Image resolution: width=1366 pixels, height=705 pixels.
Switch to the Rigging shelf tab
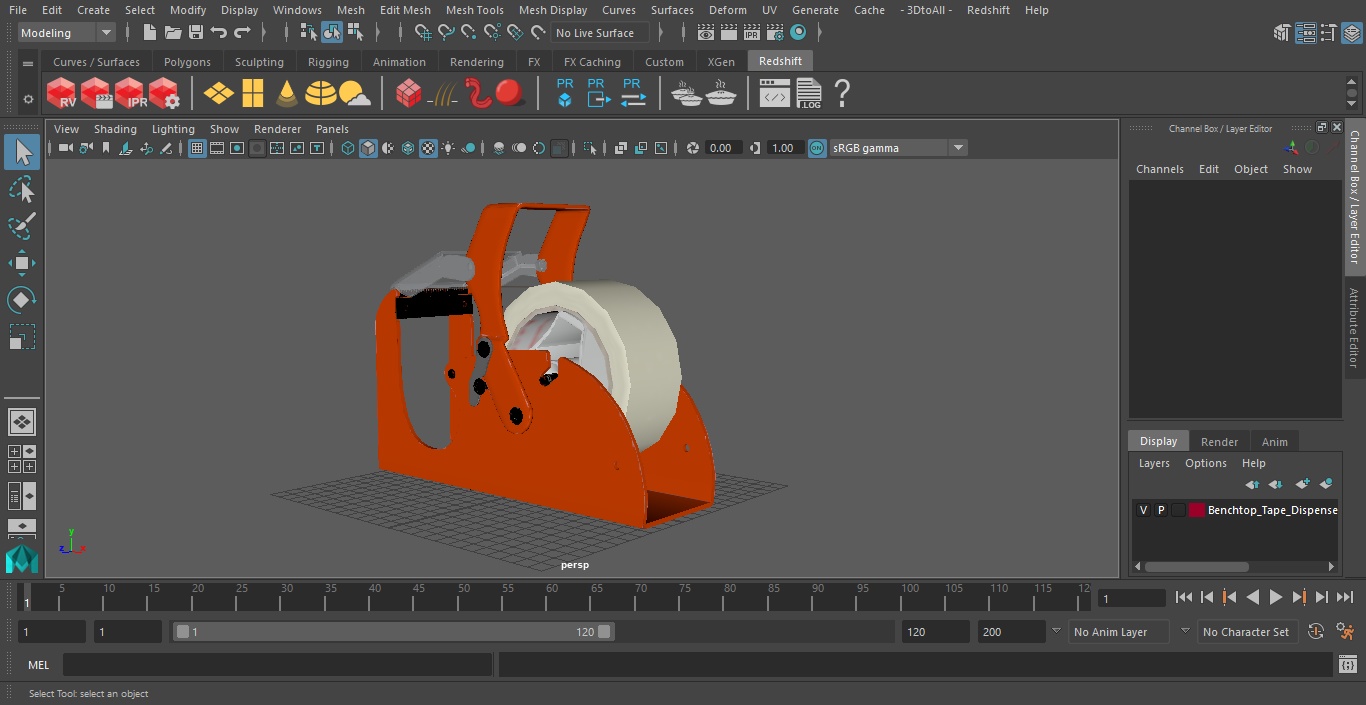tap(328, 62)
